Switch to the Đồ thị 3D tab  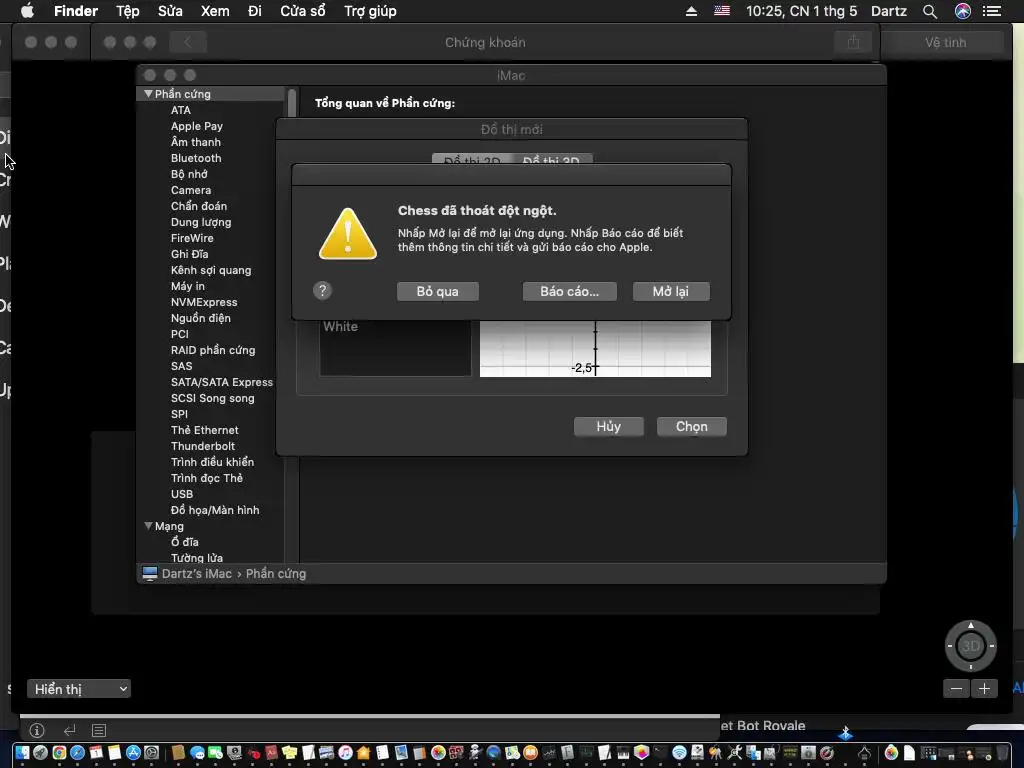pos(552,159)
